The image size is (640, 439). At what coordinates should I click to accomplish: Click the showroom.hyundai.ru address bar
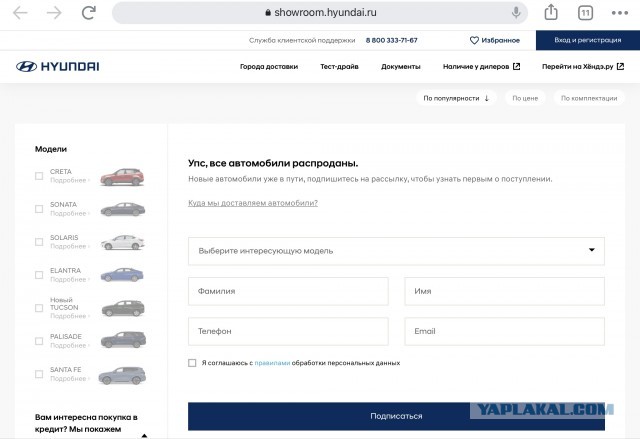pyautogui.click(x=320, y=13)
